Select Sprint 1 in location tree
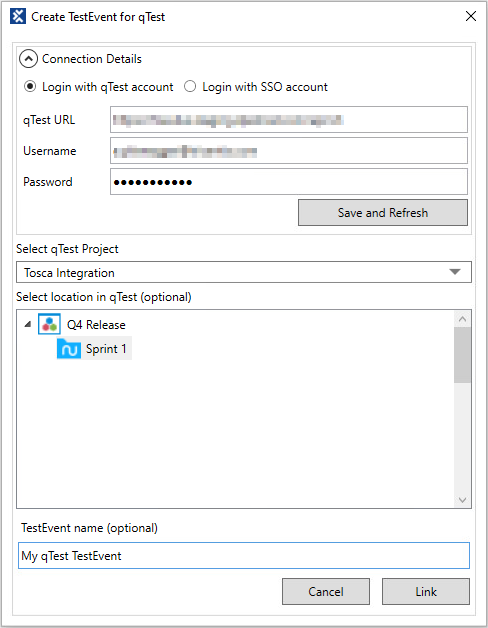The height and width of the screenshot is (628, 488). [x=106, y=349]
